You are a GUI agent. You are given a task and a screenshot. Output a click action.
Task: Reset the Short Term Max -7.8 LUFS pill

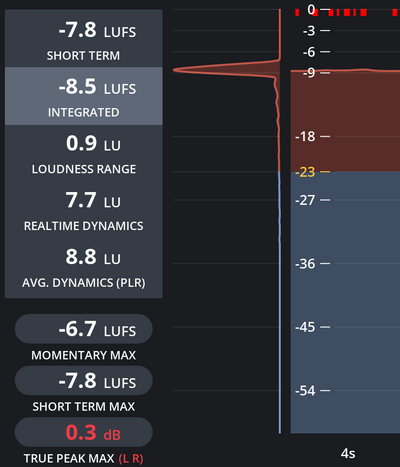click(84, 381)
